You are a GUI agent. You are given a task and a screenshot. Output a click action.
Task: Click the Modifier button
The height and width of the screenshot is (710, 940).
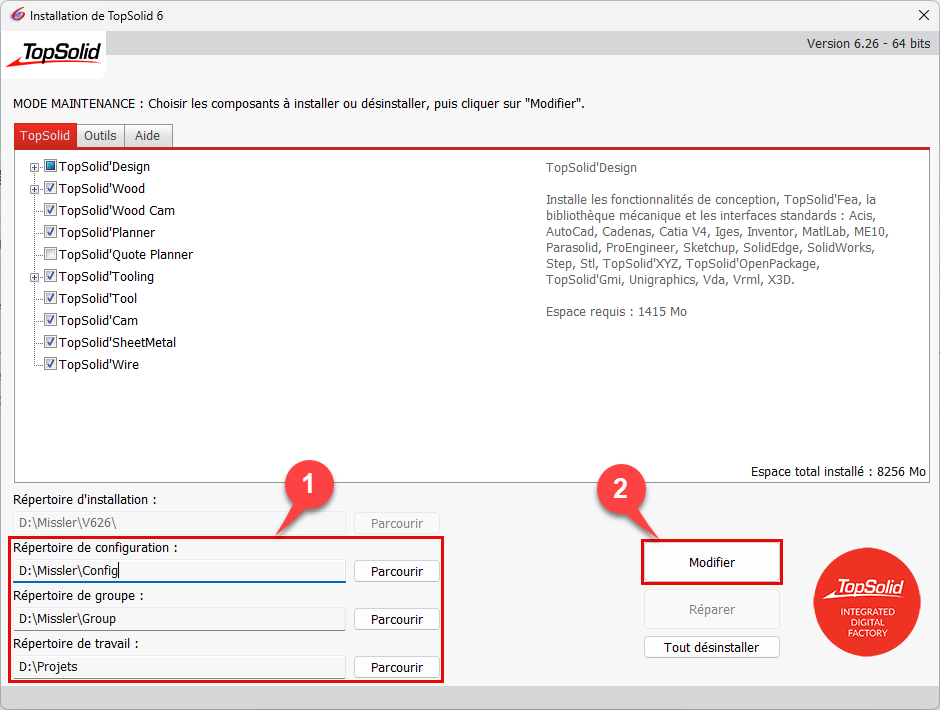click(712, 562)
